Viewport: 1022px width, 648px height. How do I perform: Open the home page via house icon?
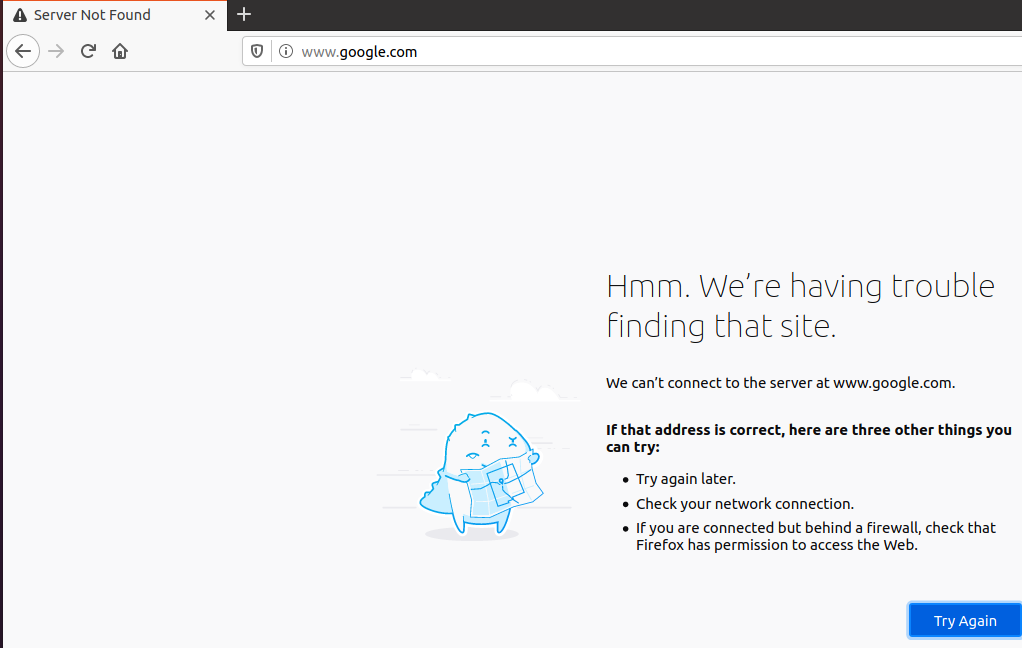[x=120, y=51]
